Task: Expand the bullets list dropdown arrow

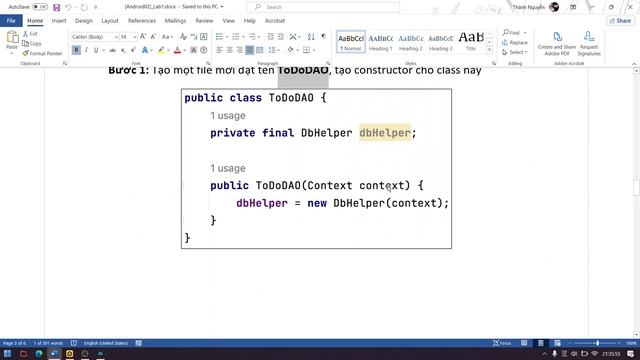Action: click(227, 37)
